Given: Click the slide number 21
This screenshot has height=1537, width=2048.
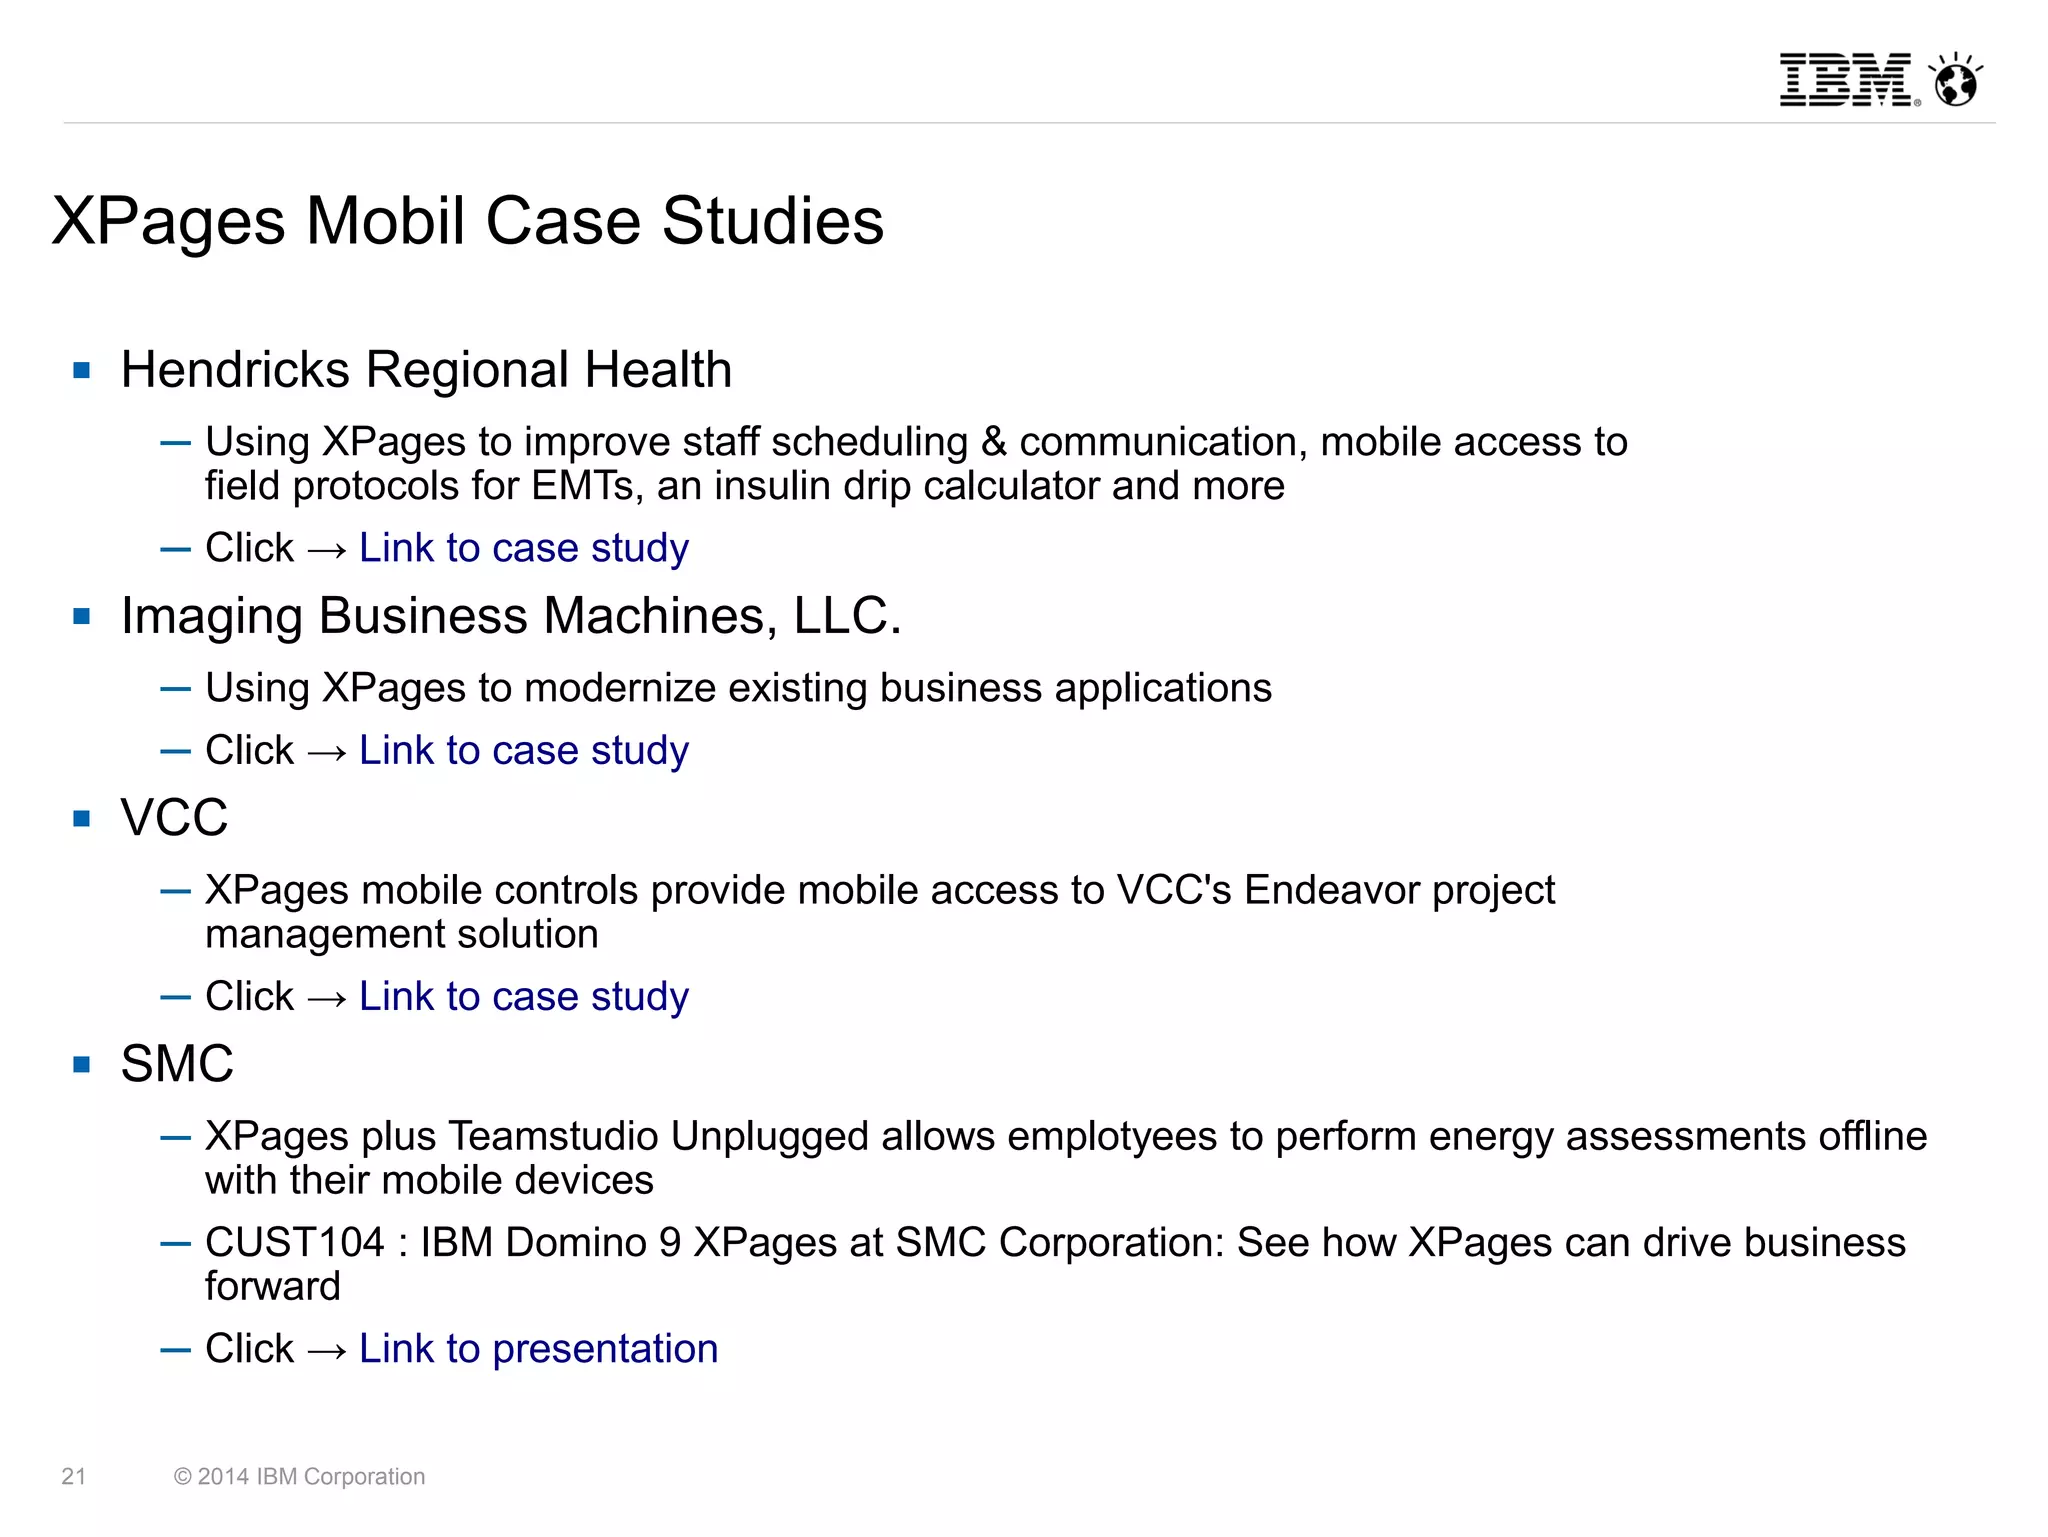Looking at the screenshot, I should point(74,1477).
